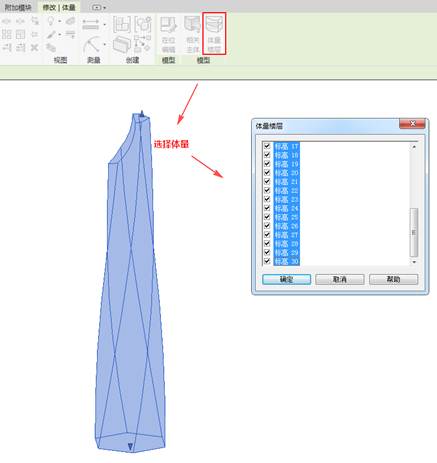The image size is (437, 463).
Task: Click the 体量楼层 (Mass Floors) ribbon icon
Action: (214, 34)
